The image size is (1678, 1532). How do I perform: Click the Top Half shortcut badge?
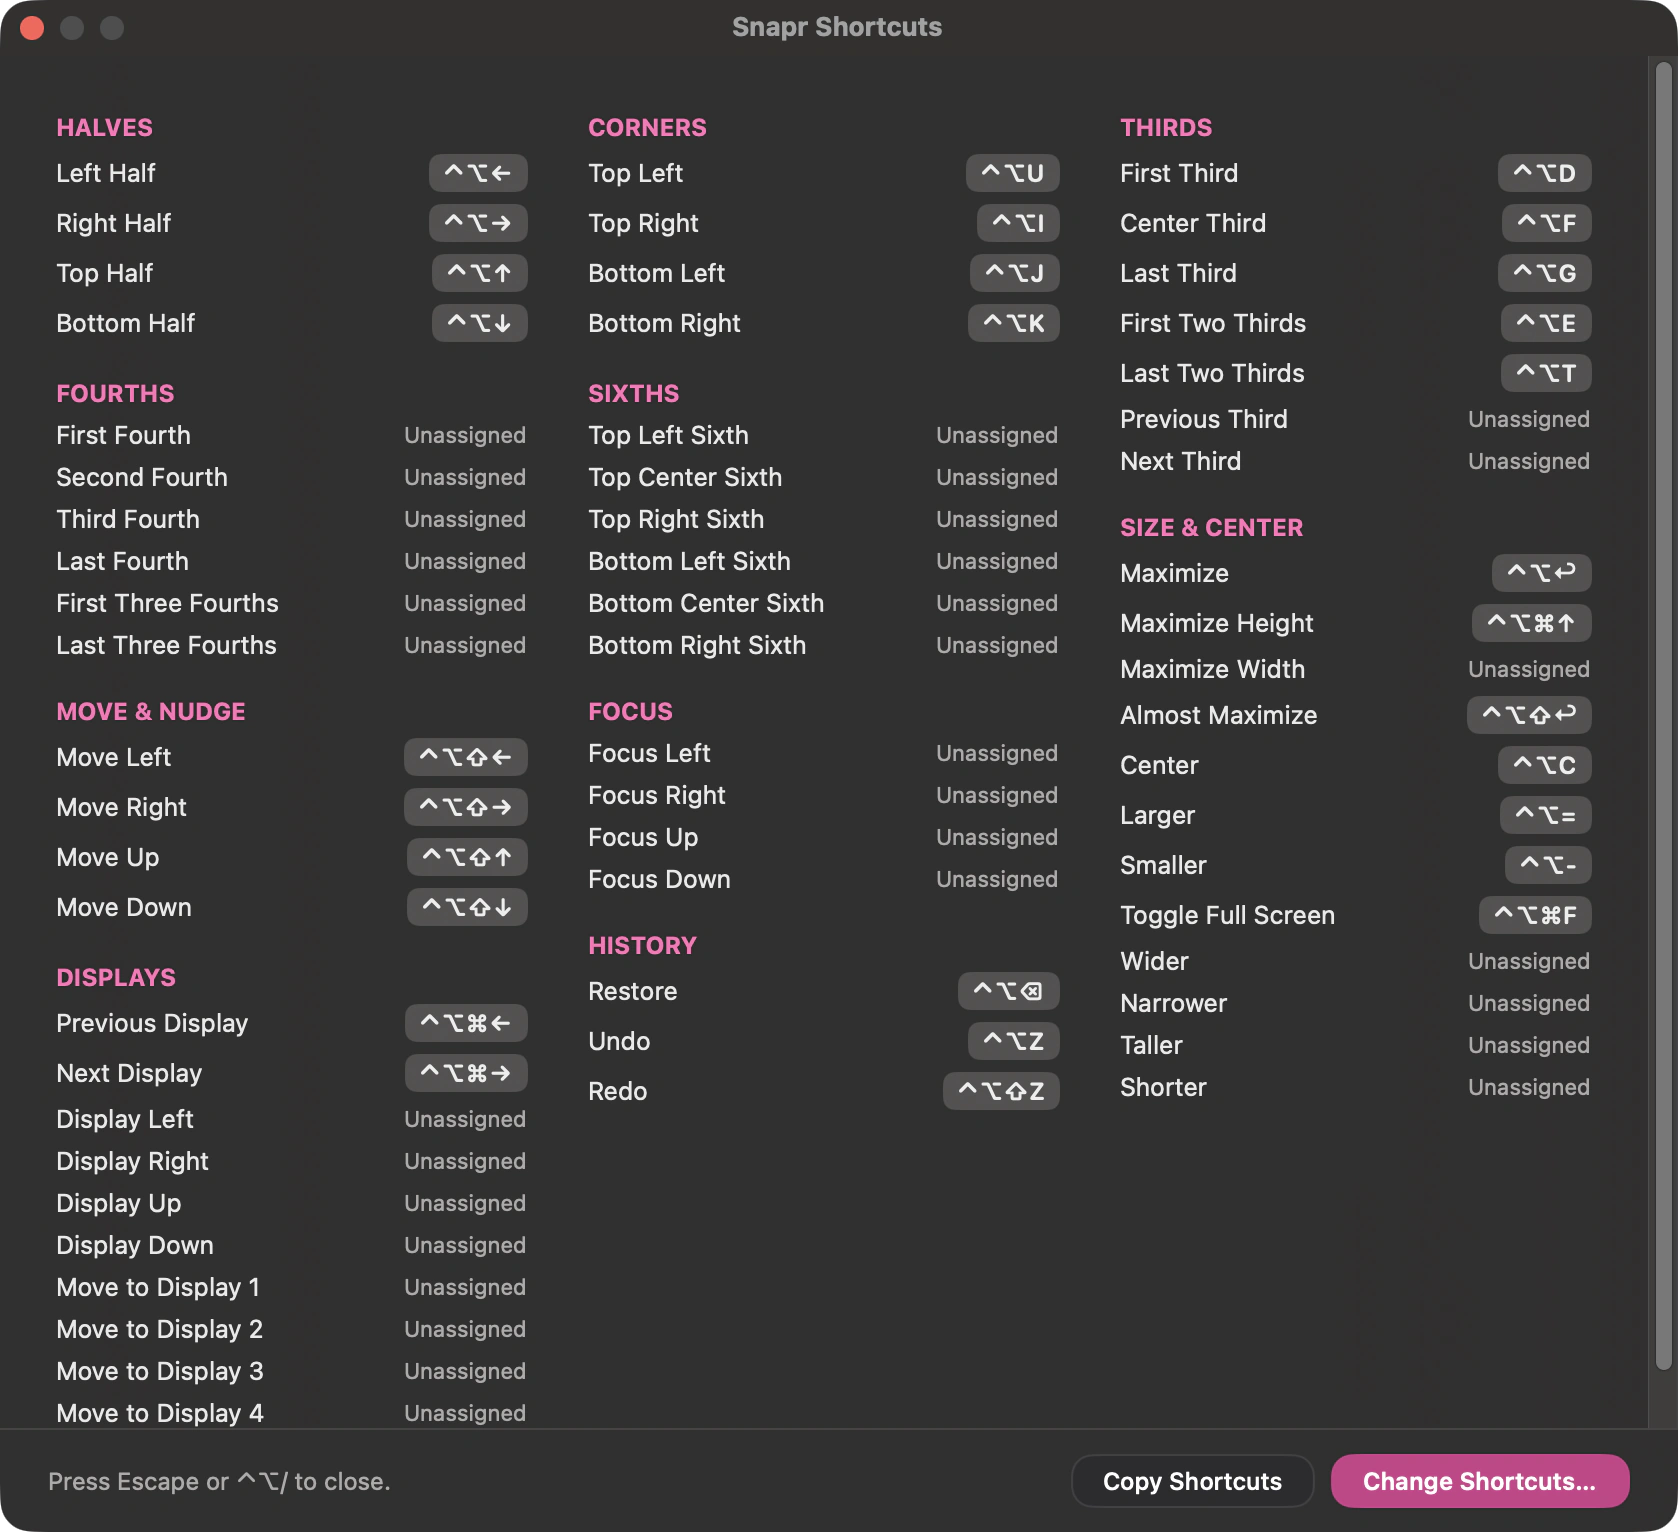[x=479, y=273]
